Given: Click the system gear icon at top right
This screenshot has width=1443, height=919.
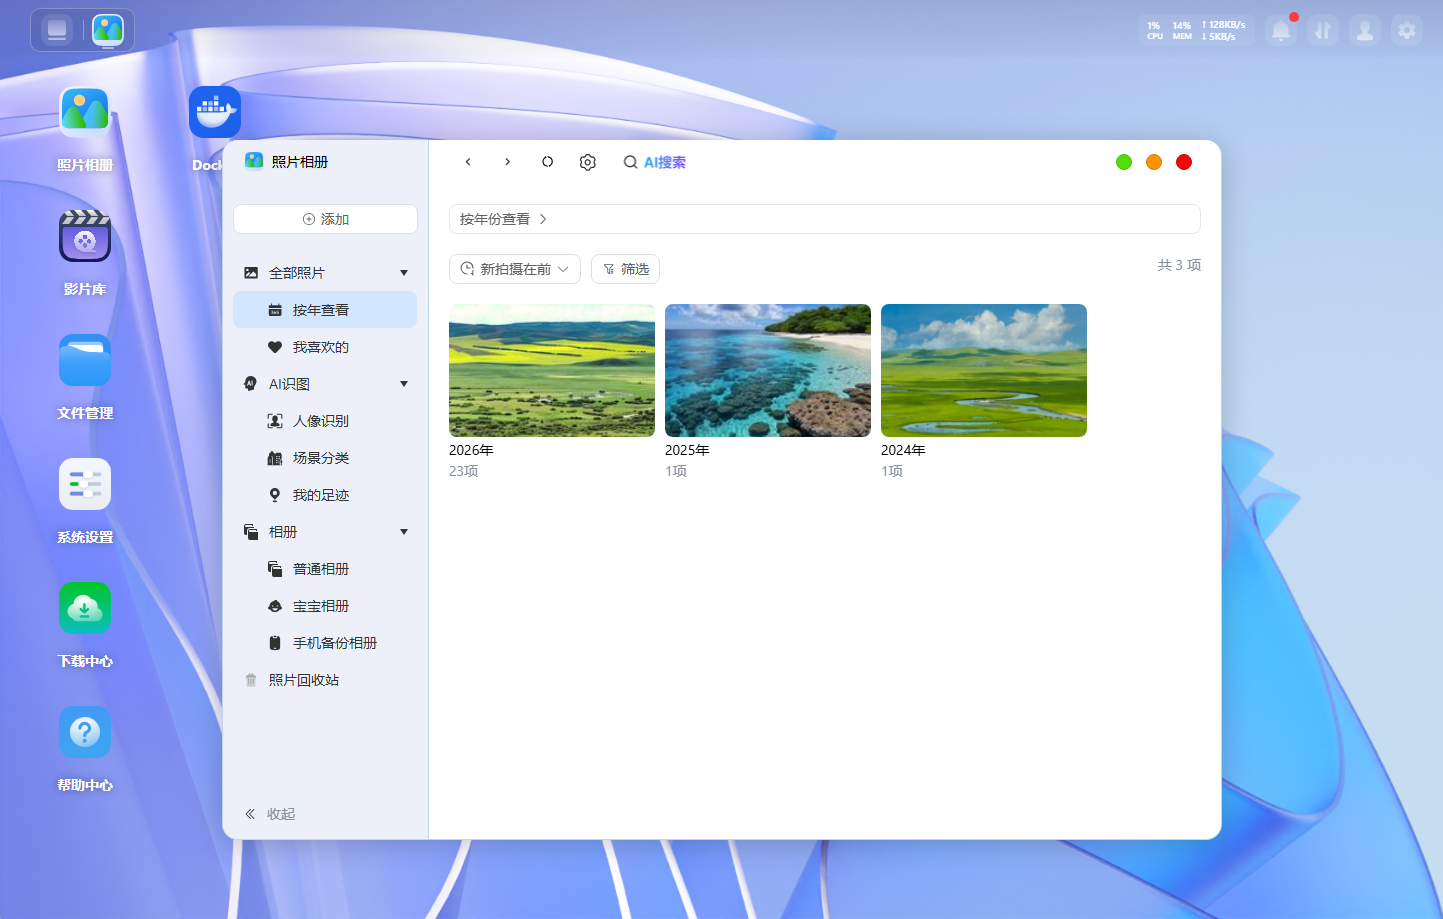Looking at the screenshot, I should tap(1407, 31).
